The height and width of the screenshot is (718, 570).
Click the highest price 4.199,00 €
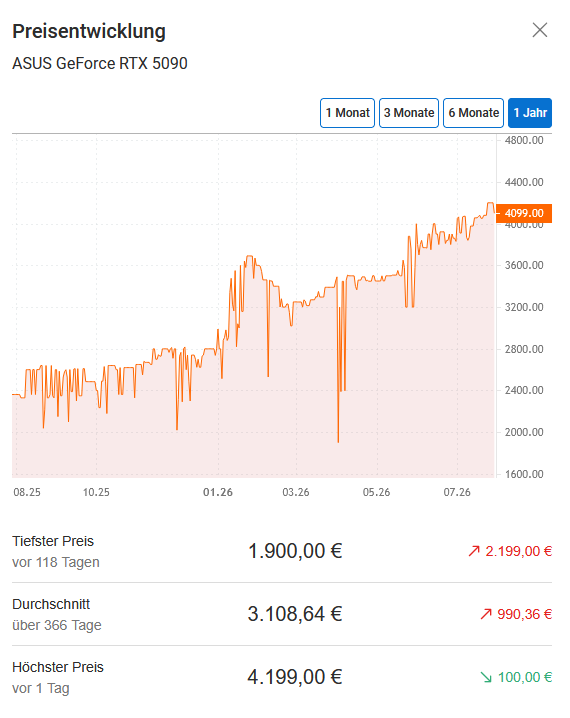click(295, 677)
